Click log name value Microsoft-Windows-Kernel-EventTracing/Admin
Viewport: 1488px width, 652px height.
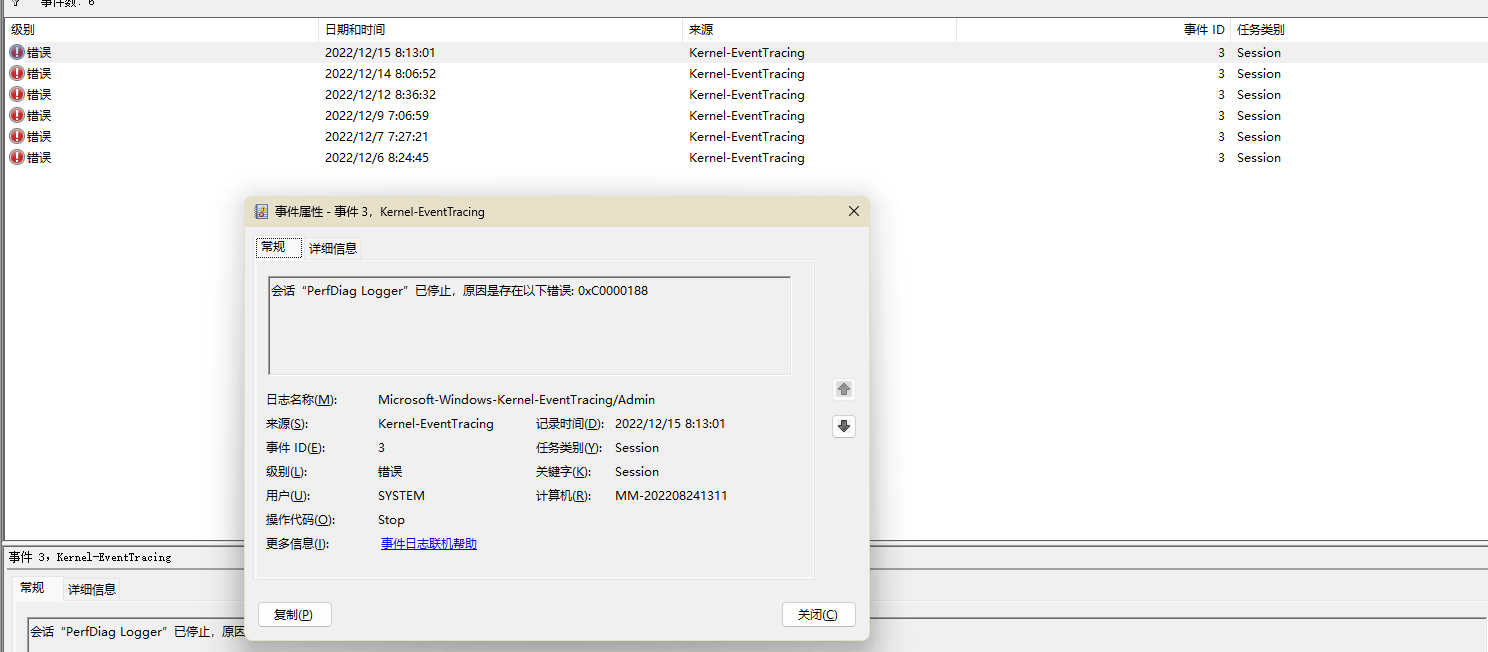tap(516, 399)
